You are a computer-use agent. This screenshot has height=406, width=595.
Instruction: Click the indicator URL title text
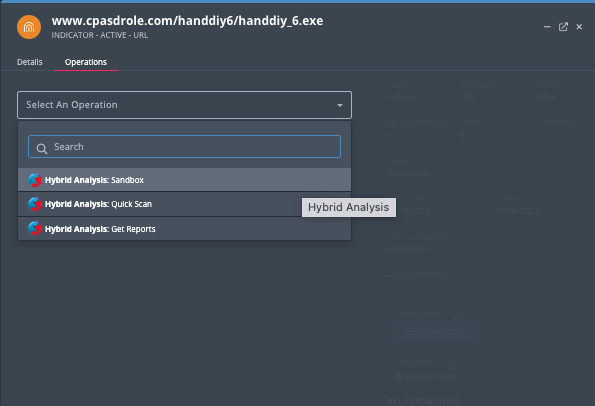187,20
